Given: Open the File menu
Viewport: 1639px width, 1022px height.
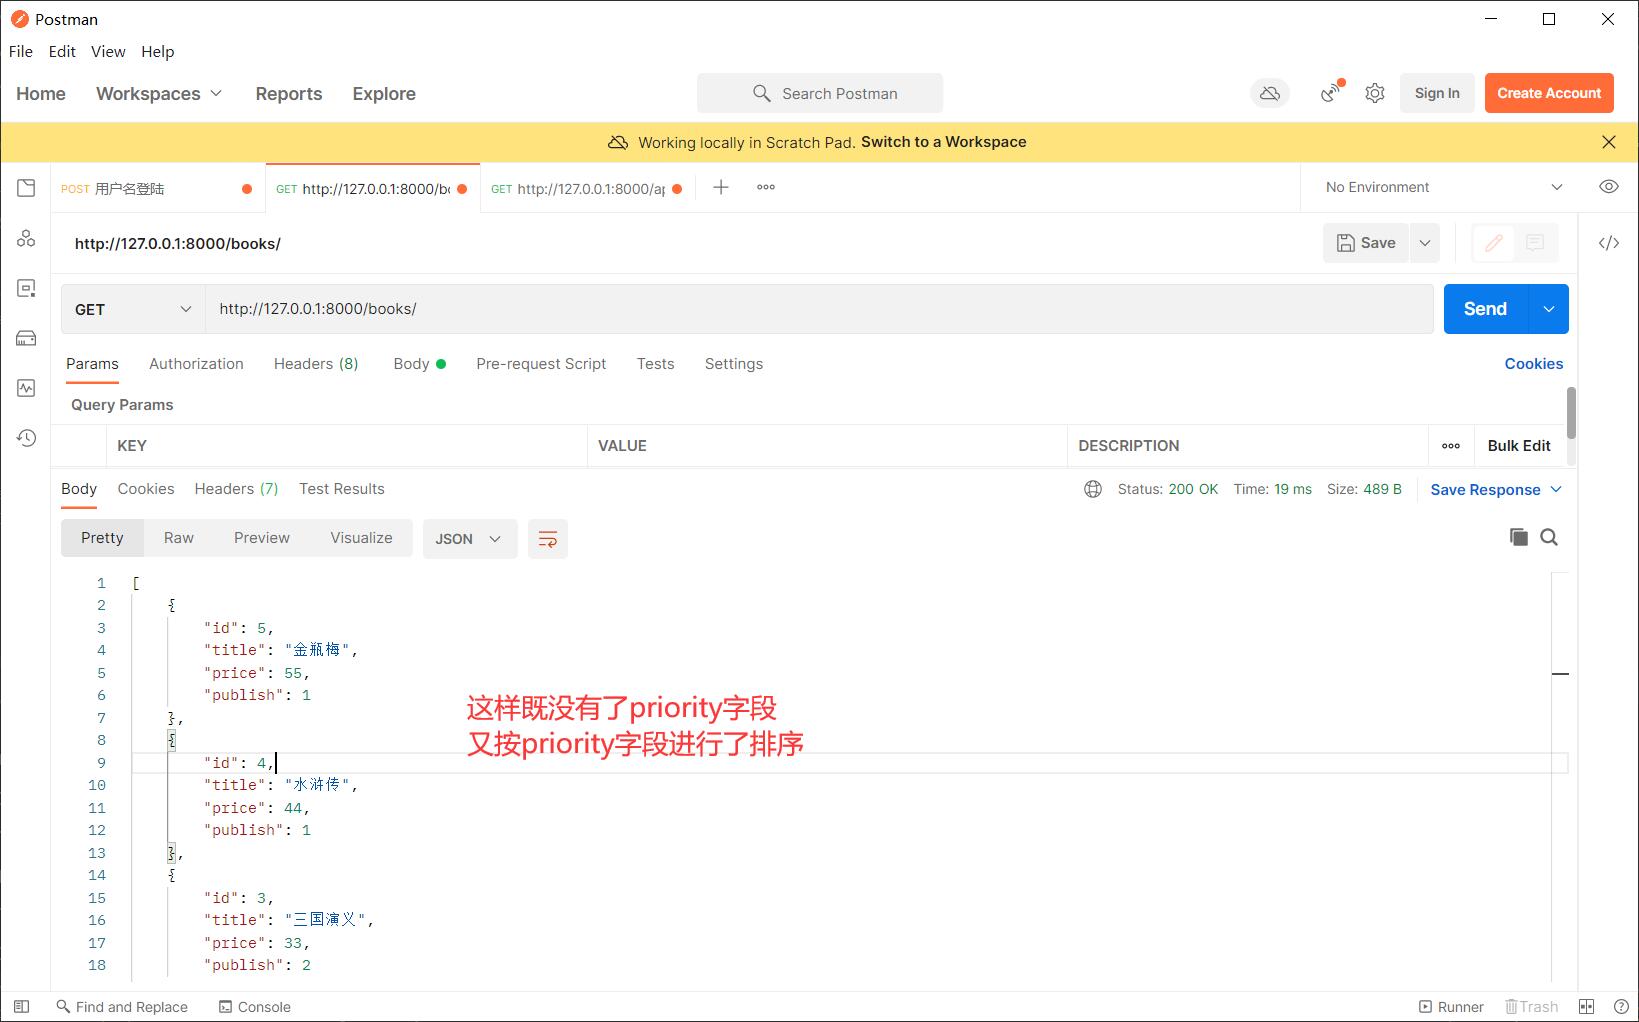Looking at the screenshot, I should [20, 51].
